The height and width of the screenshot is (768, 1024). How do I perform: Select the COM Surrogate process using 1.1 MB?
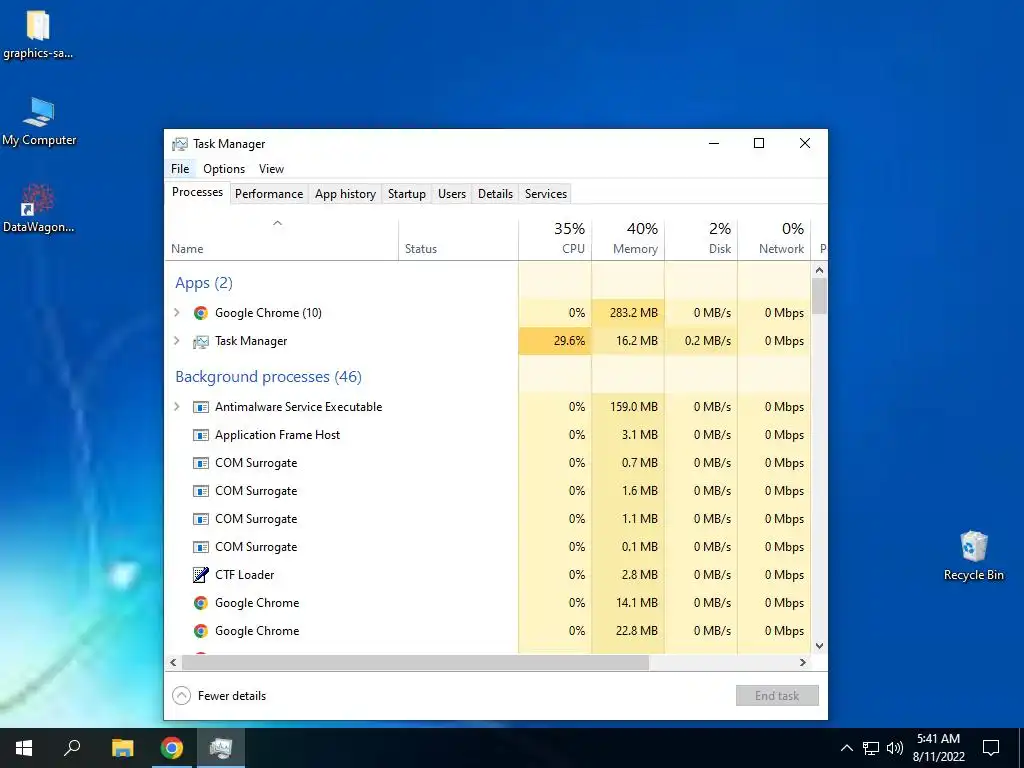pyautogui.click(x=487, y=519)
